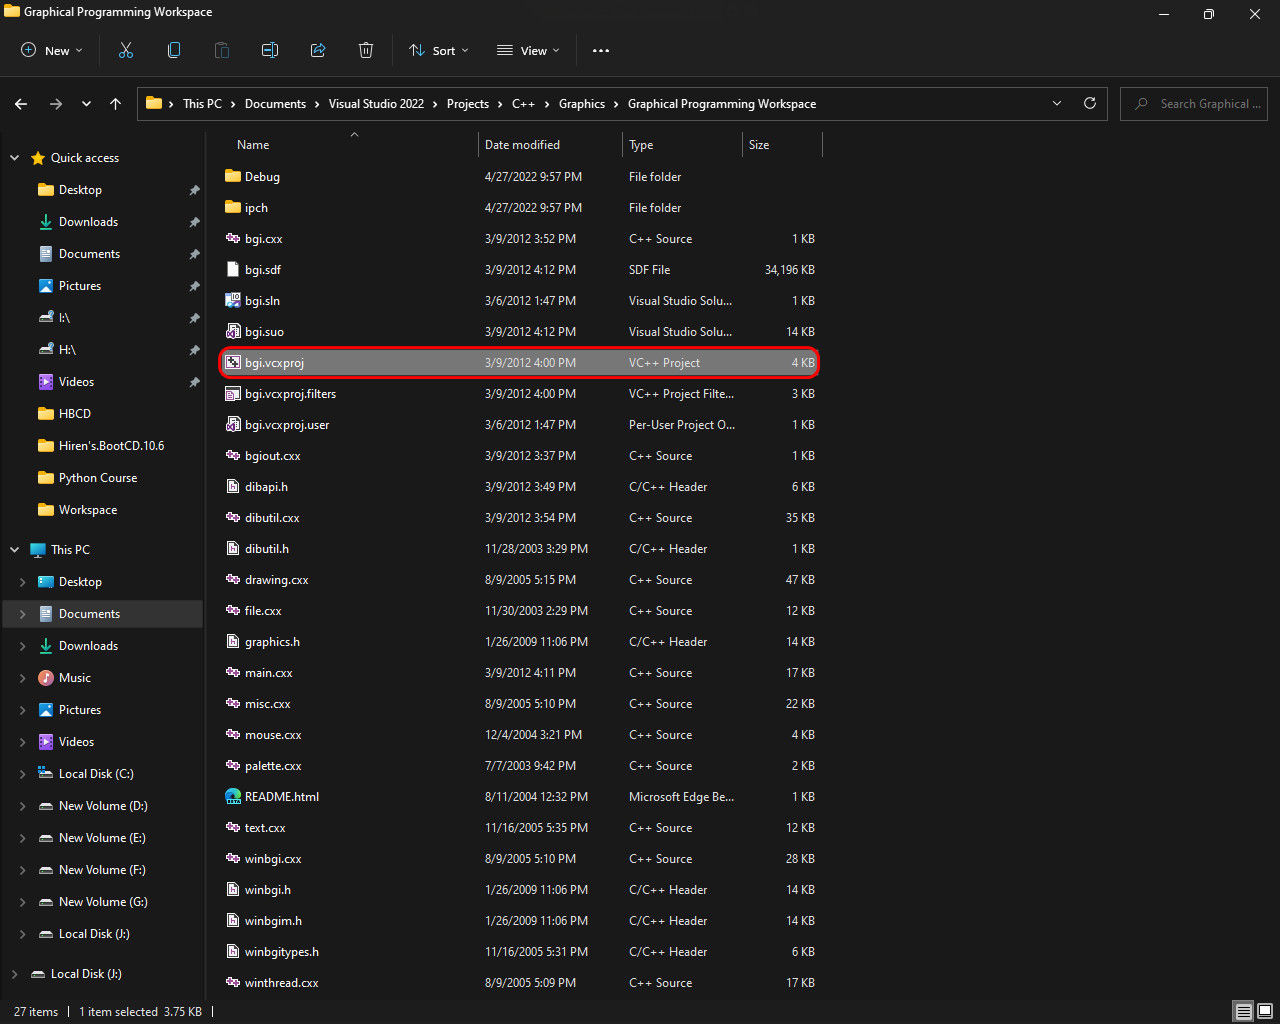Viewport: 1280px width, 1024px height.
Task: Select the palette.cxx file
Action: click(519, 766)
